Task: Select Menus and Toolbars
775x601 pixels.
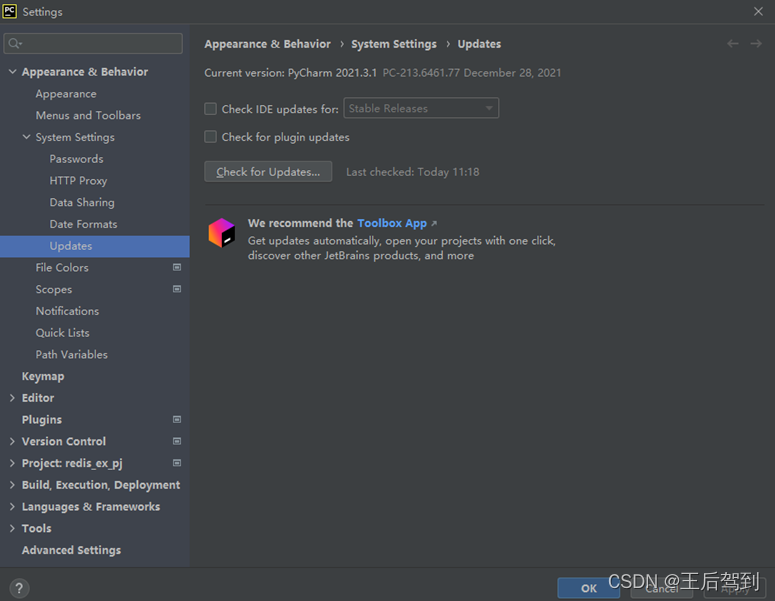Action: [x=88, y=115]
